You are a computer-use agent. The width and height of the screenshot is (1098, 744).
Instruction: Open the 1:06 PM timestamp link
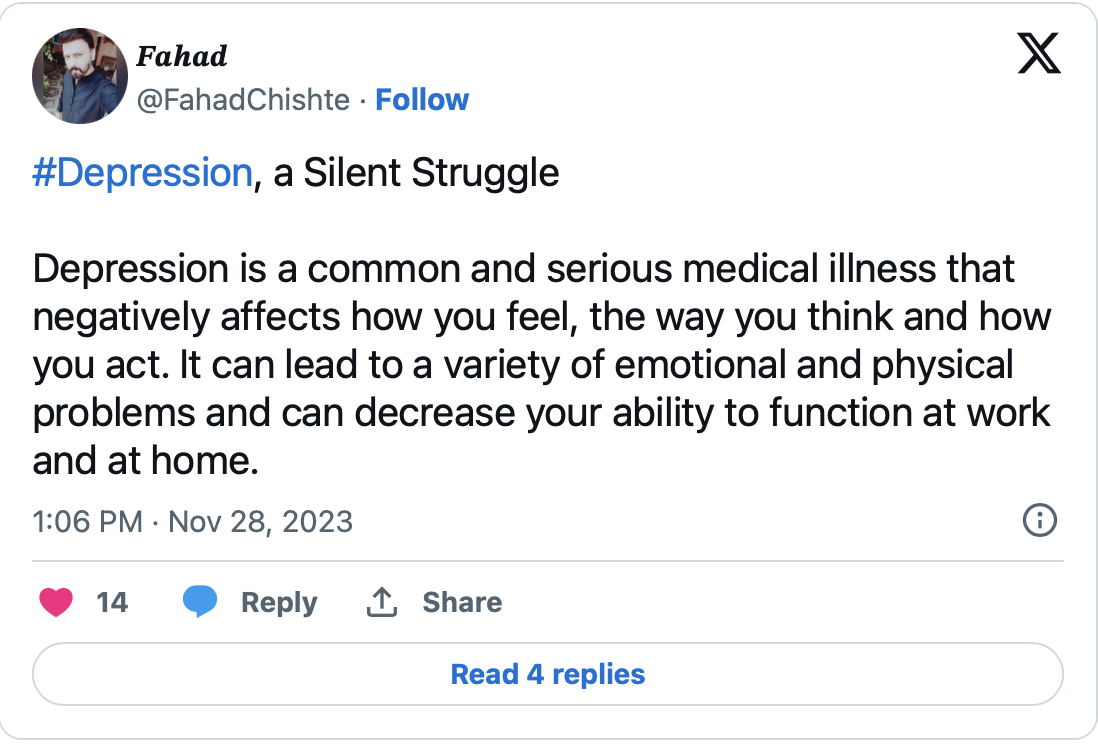coord(88,522)
